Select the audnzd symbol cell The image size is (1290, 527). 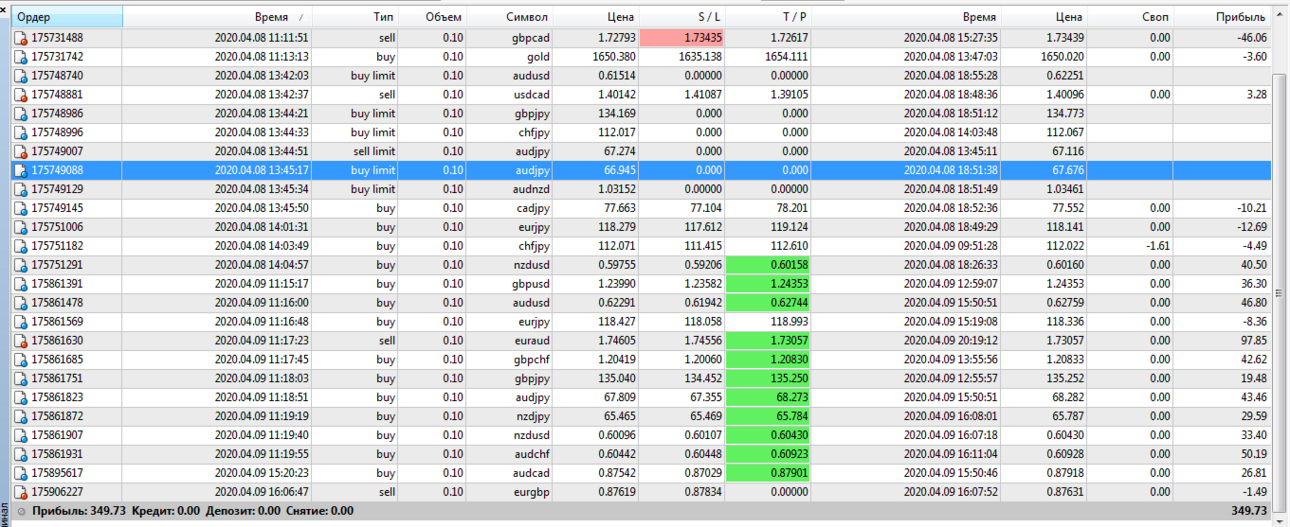[x=510, y=189]
